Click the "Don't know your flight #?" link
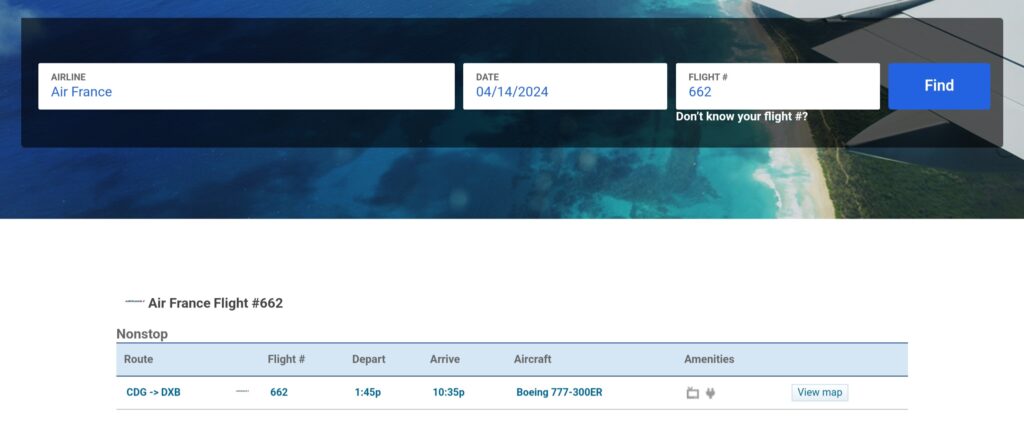This screenshot has width=1024, height=432. click(x=741, y=117)
